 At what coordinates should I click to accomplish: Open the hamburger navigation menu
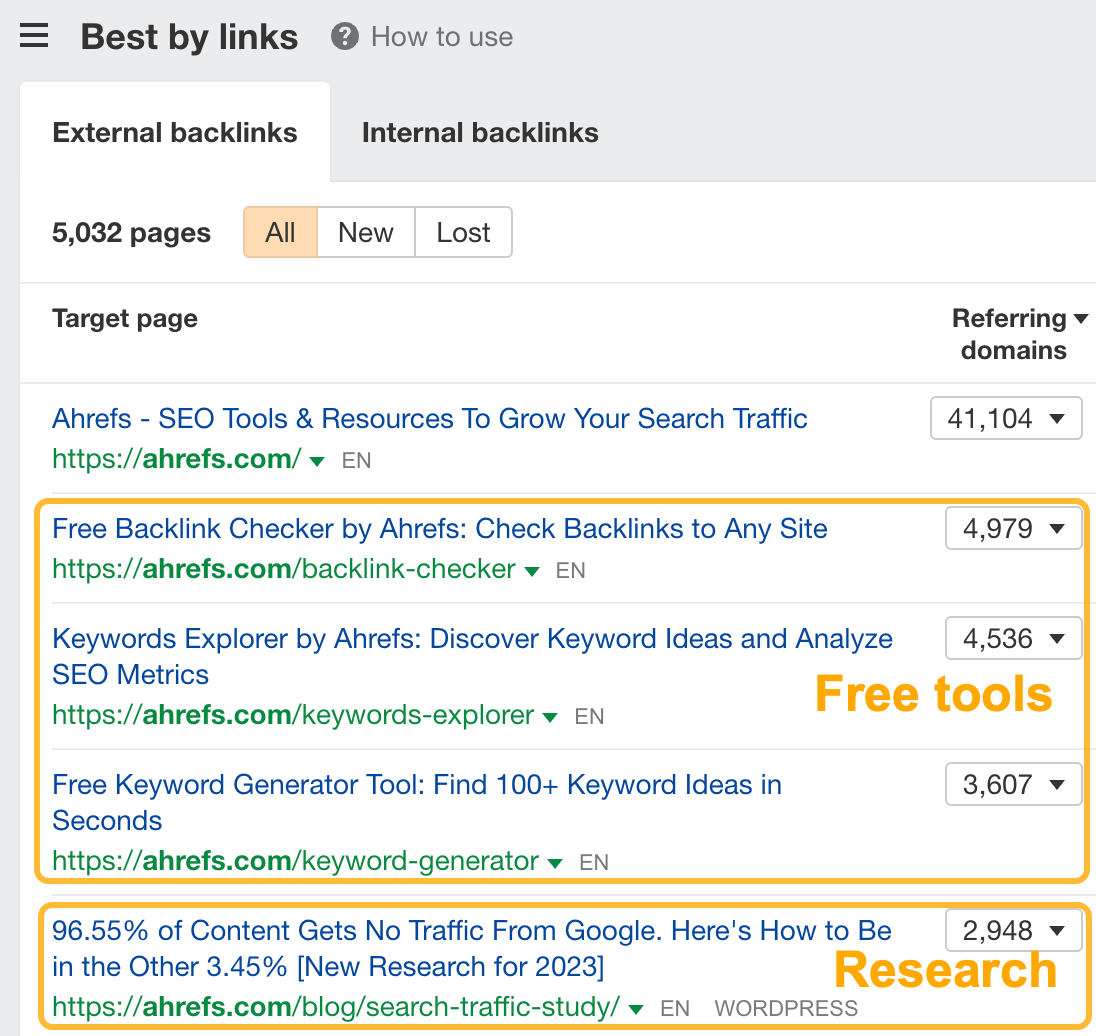34,35
